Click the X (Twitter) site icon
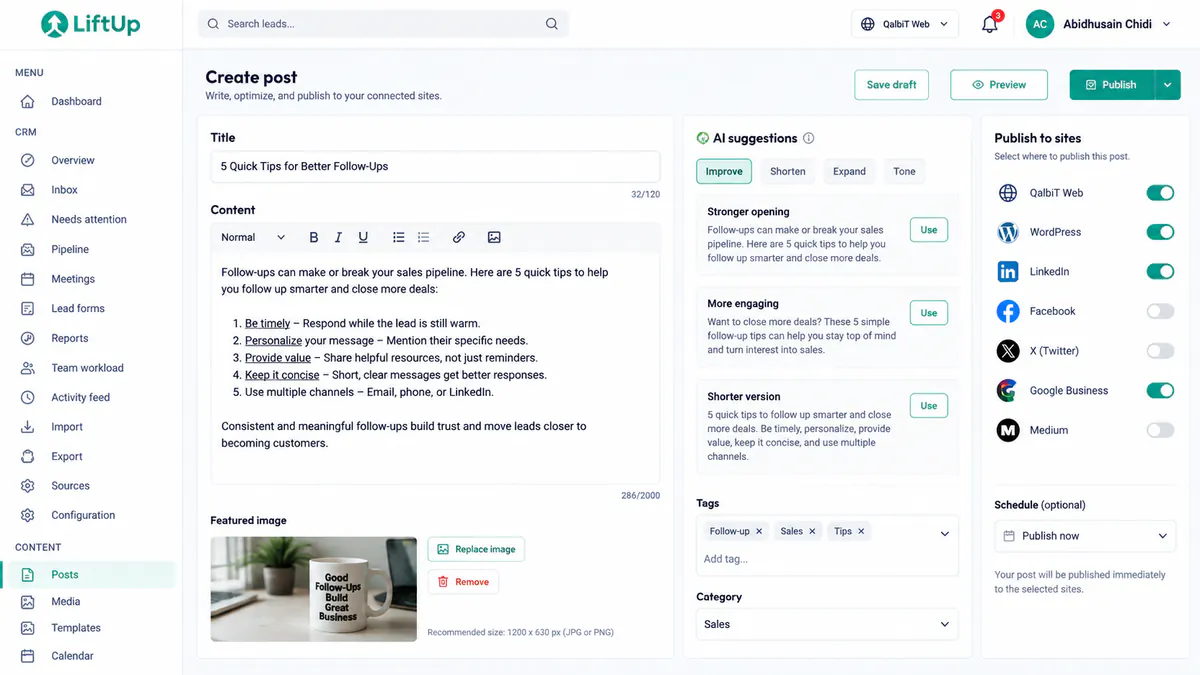The width and height of the screenshot is (1200, 675). click(1008, 351)
